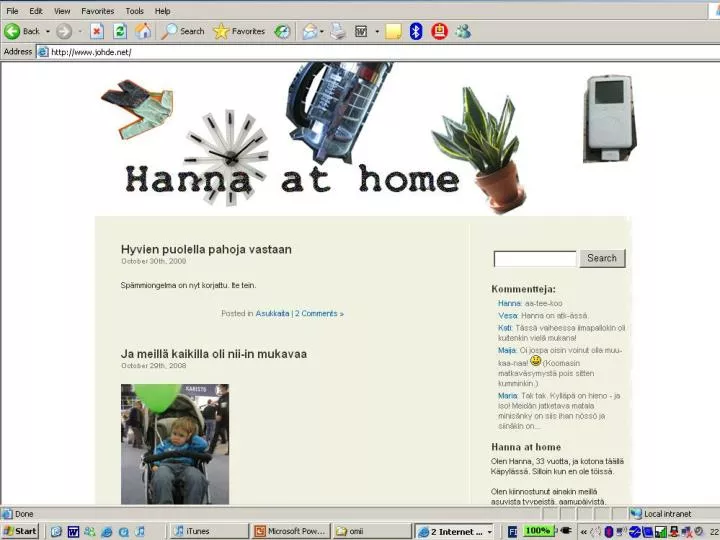Click the power plug tray icon
Image resolution: width=720 pixels, height=540 pixels.
pyautogui.click(x=565, y=530)
